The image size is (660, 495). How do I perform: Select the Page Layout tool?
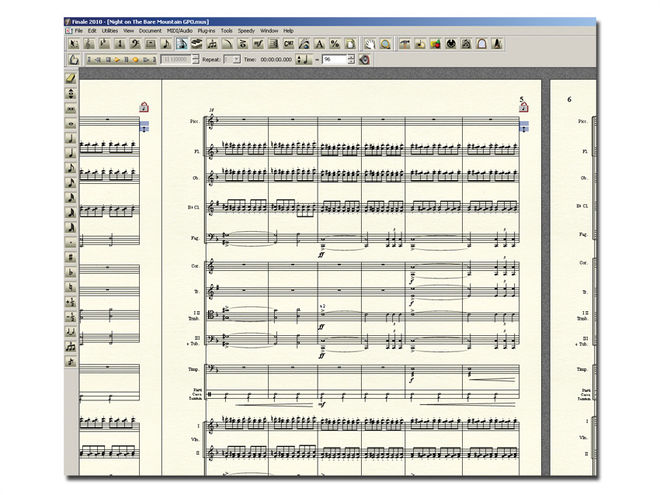tap(350, 44)
